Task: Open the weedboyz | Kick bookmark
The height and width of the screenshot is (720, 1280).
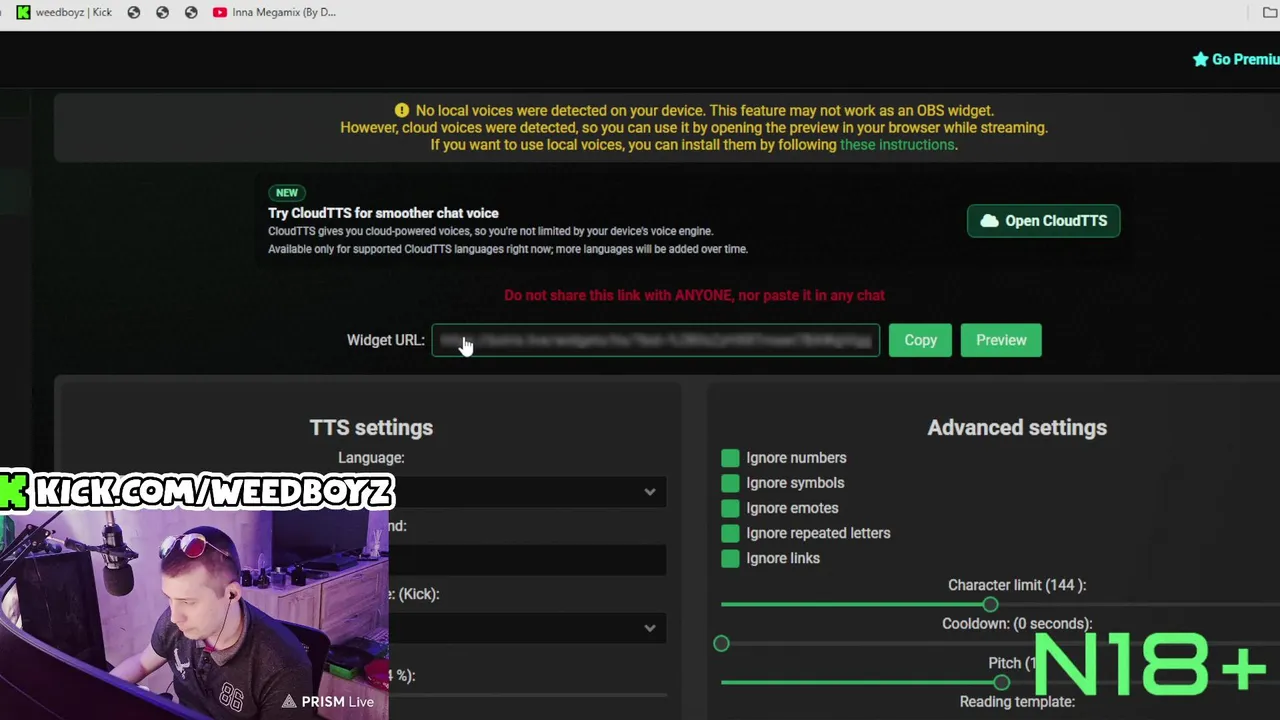Action: click(64, 12)
